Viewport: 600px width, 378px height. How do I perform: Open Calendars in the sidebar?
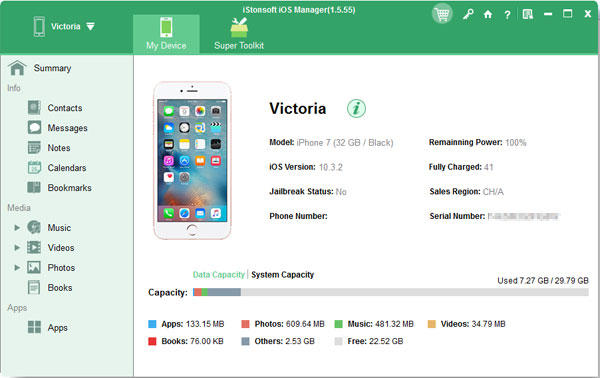click(67, 168)
